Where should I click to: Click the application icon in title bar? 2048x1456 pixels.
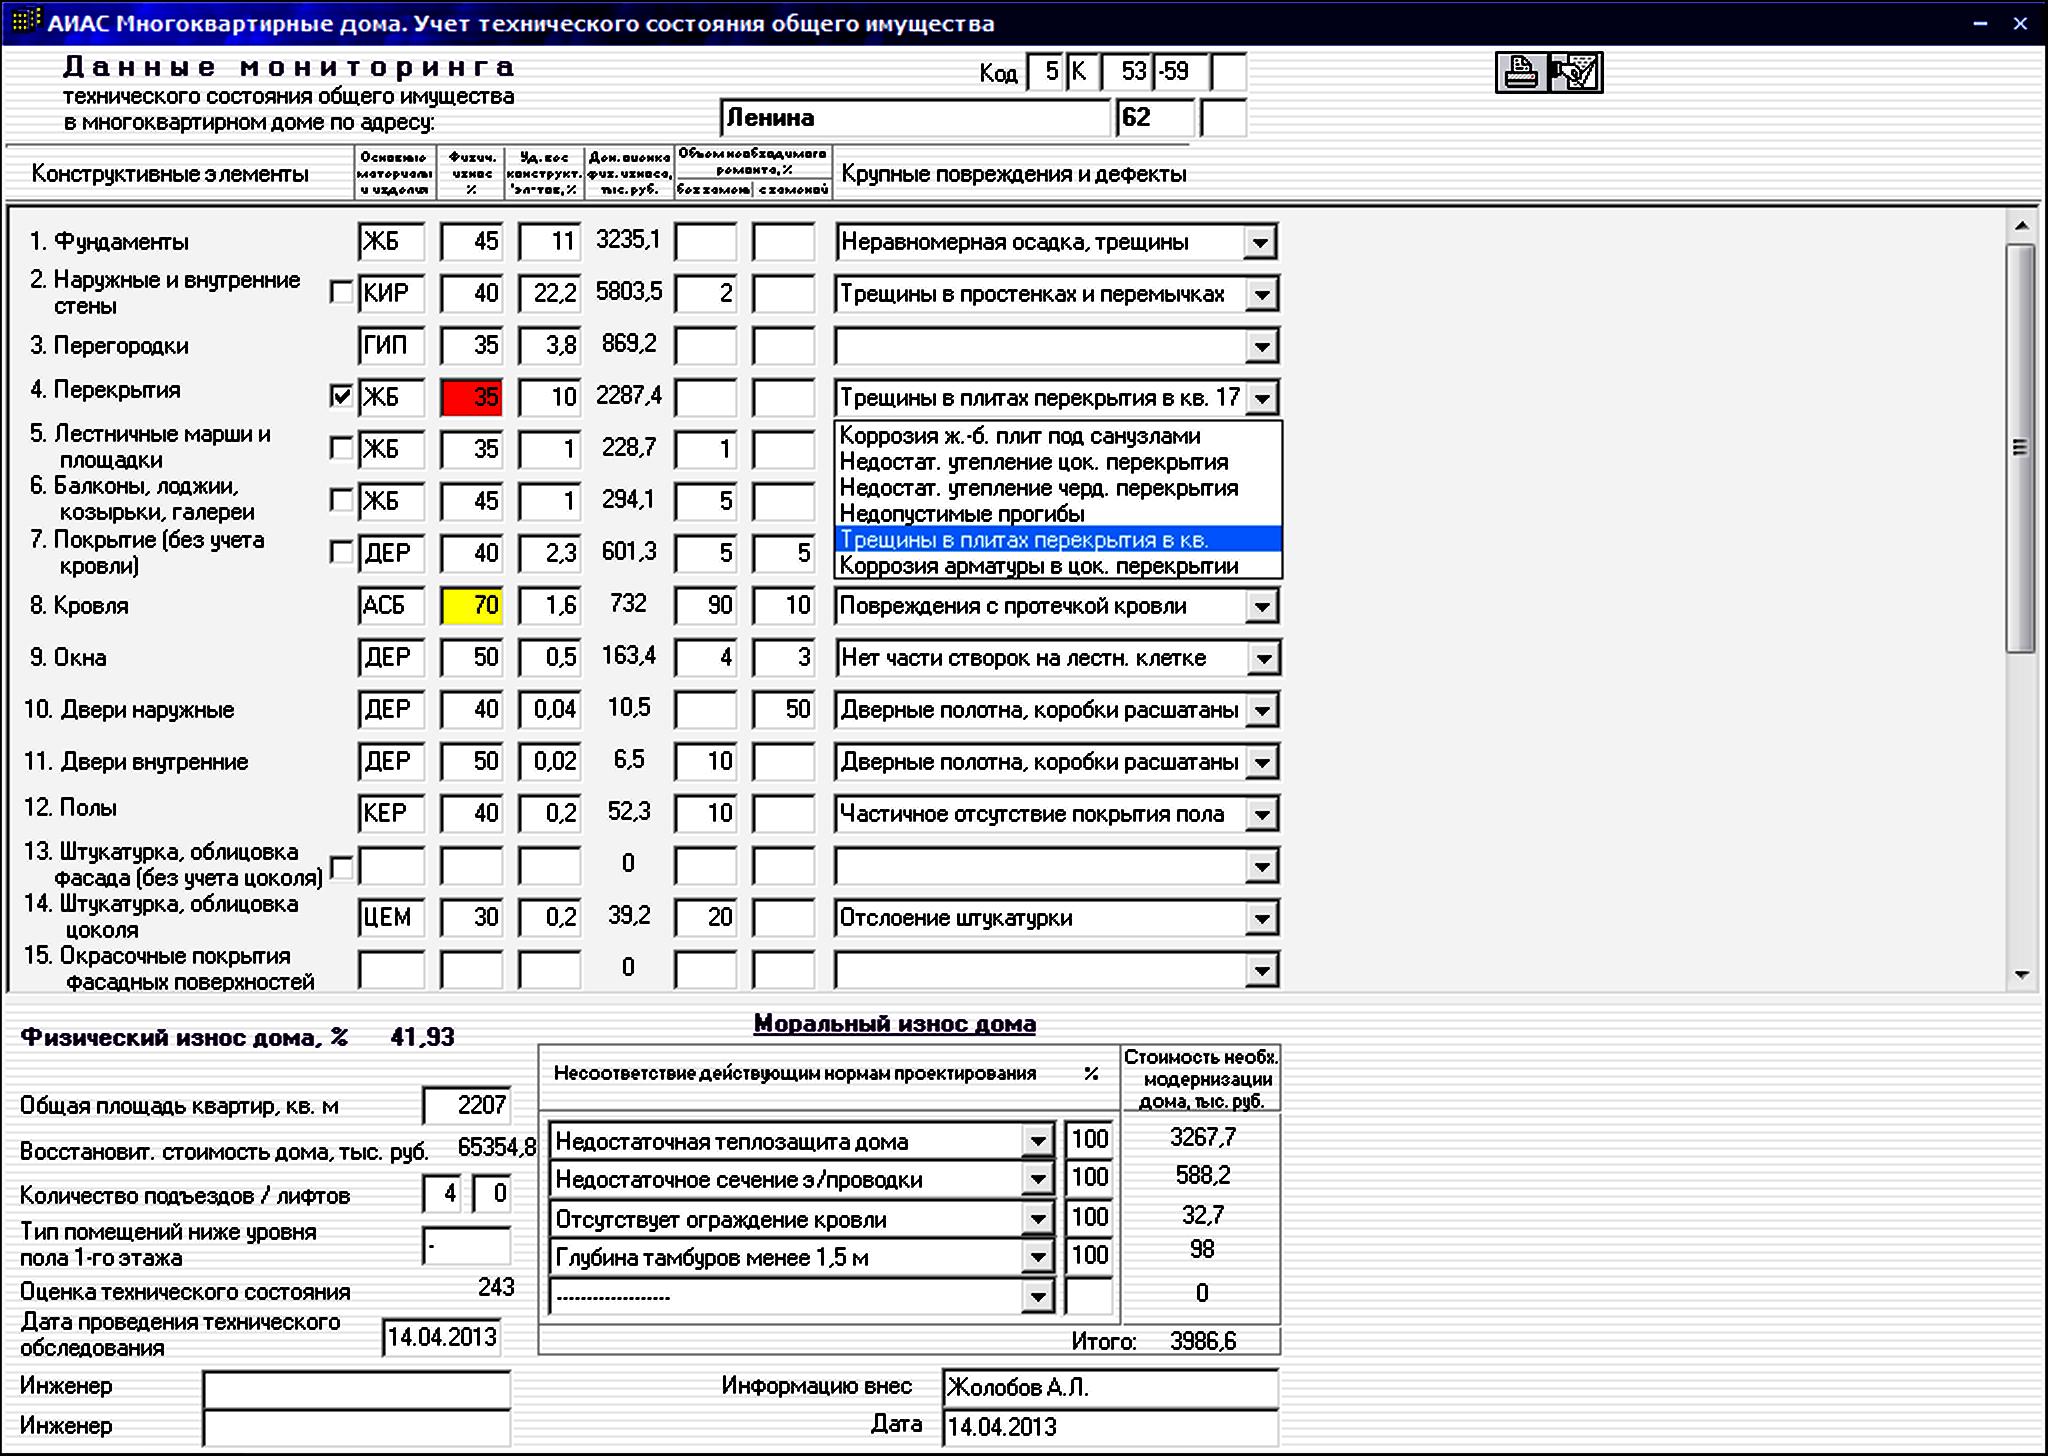coord(25,21)
